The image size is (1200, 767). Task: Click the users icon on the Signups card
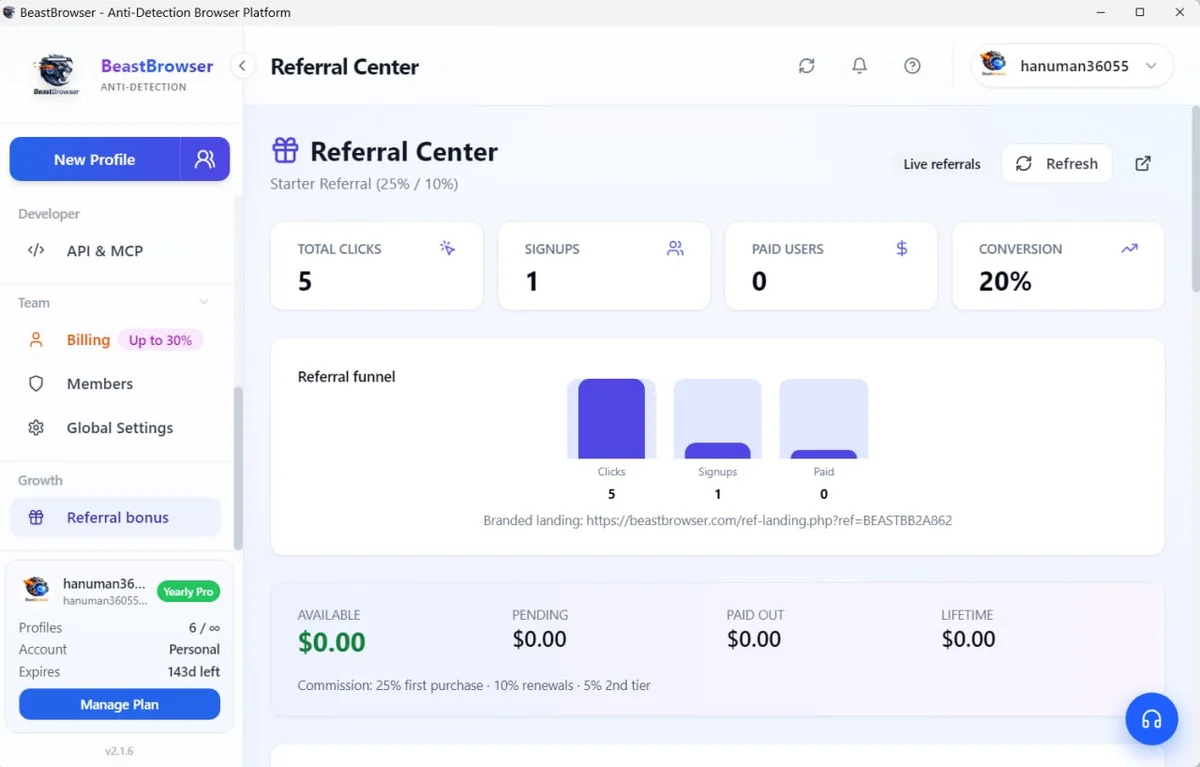(x=675, y=248)
